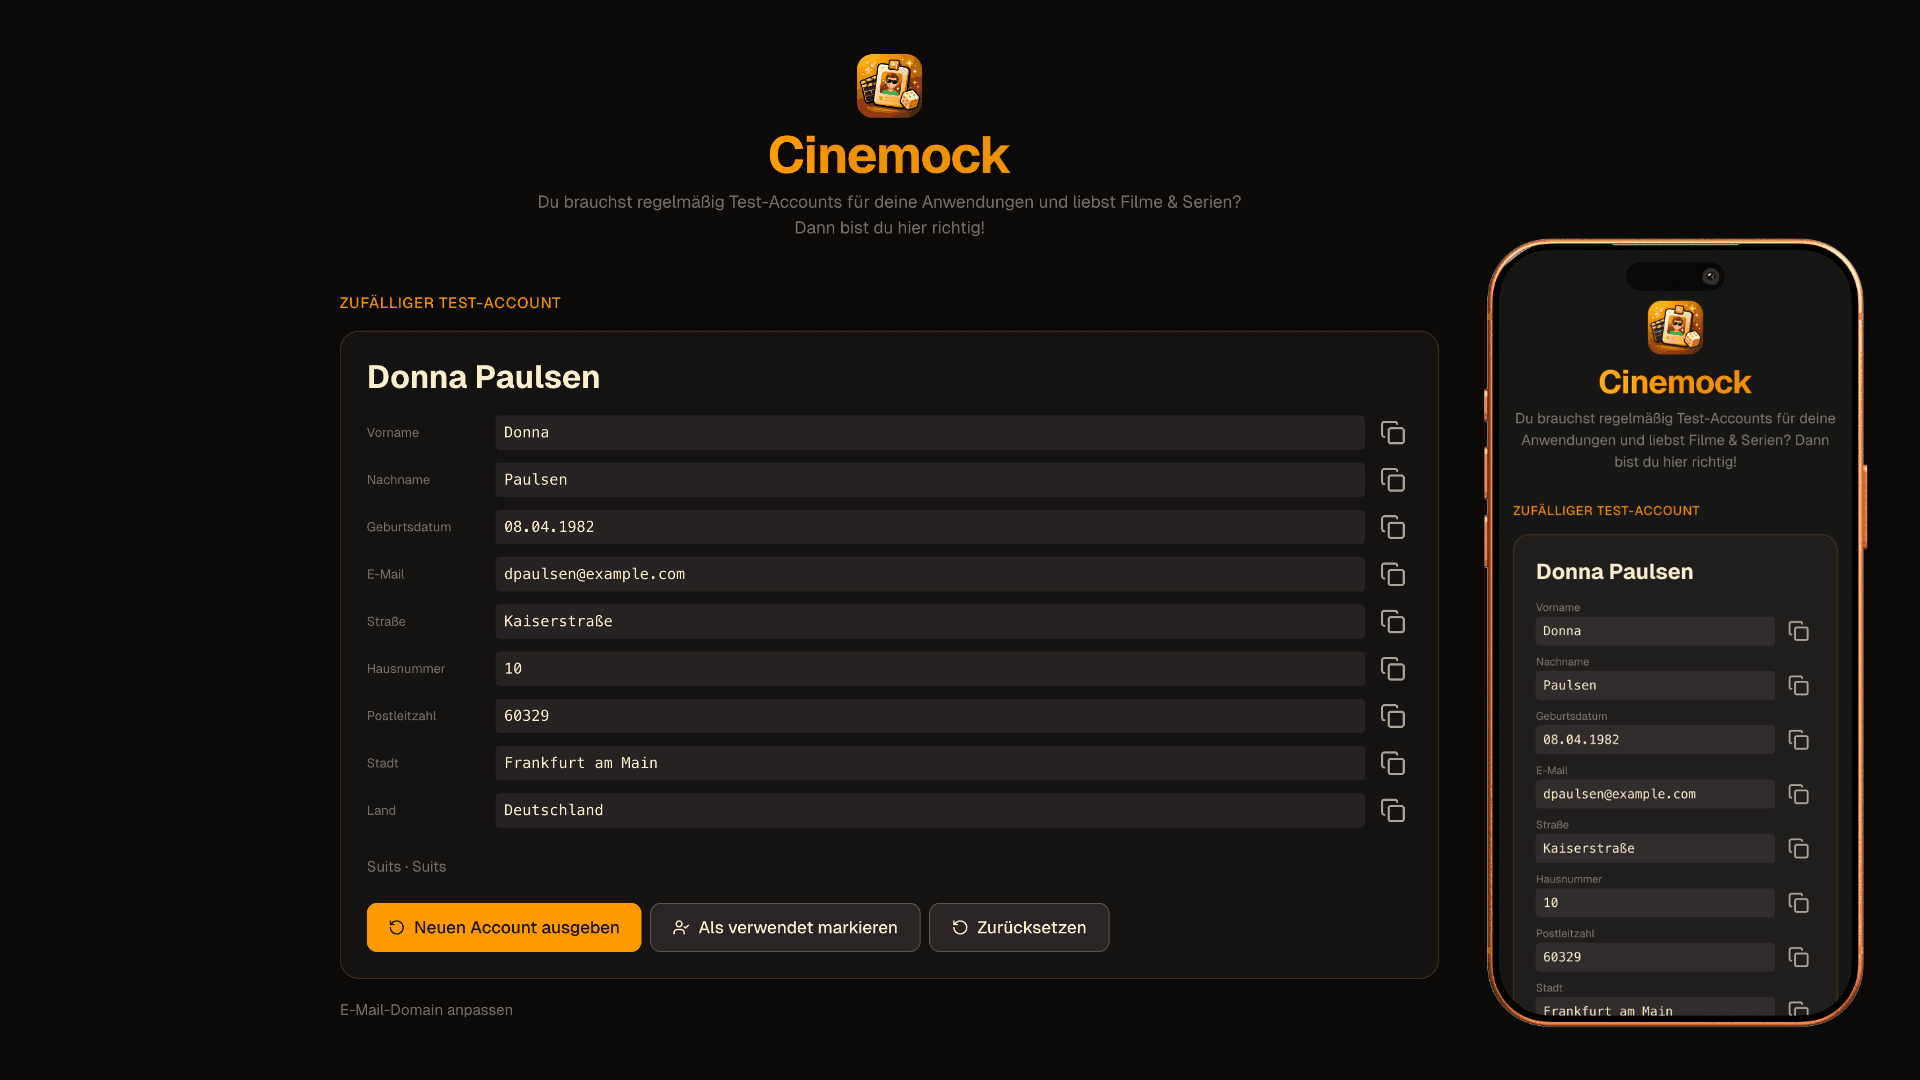Copy the Straße value Kaiserstraße
This screenshot has height=1080, width=1920.
(1393, 621)
